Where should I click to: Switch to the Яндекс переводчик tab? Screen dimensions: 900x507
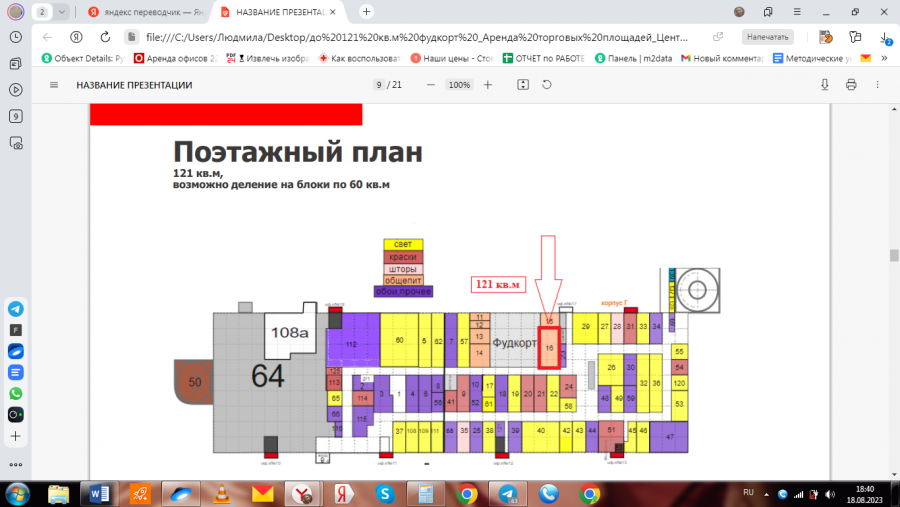(x=146, y=12)
